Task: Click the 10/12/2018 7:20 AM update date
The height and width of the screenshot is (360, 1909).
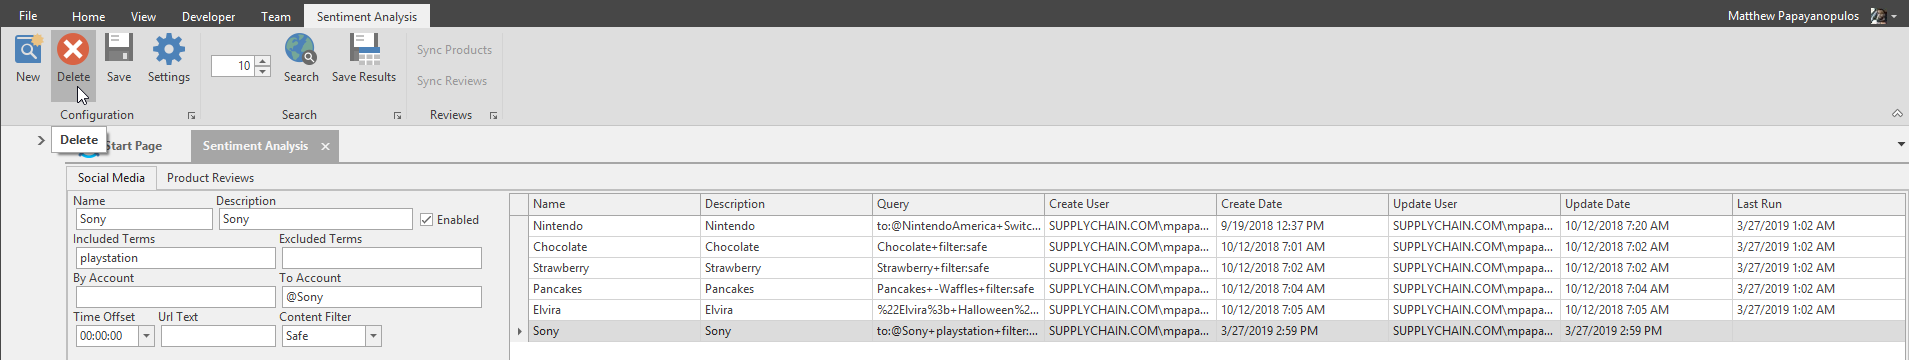Action: coord(1646,226)
